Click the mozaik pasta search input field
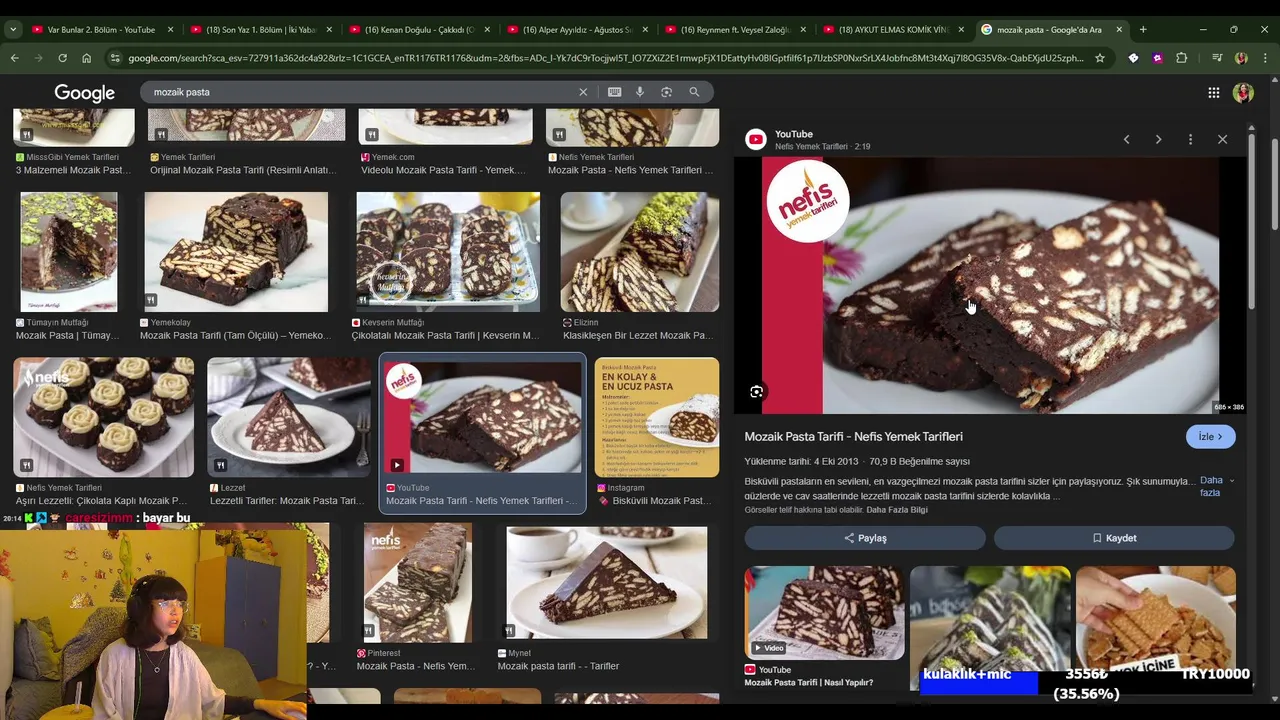This screenshot has height=720, width=1280. [360, 92]
